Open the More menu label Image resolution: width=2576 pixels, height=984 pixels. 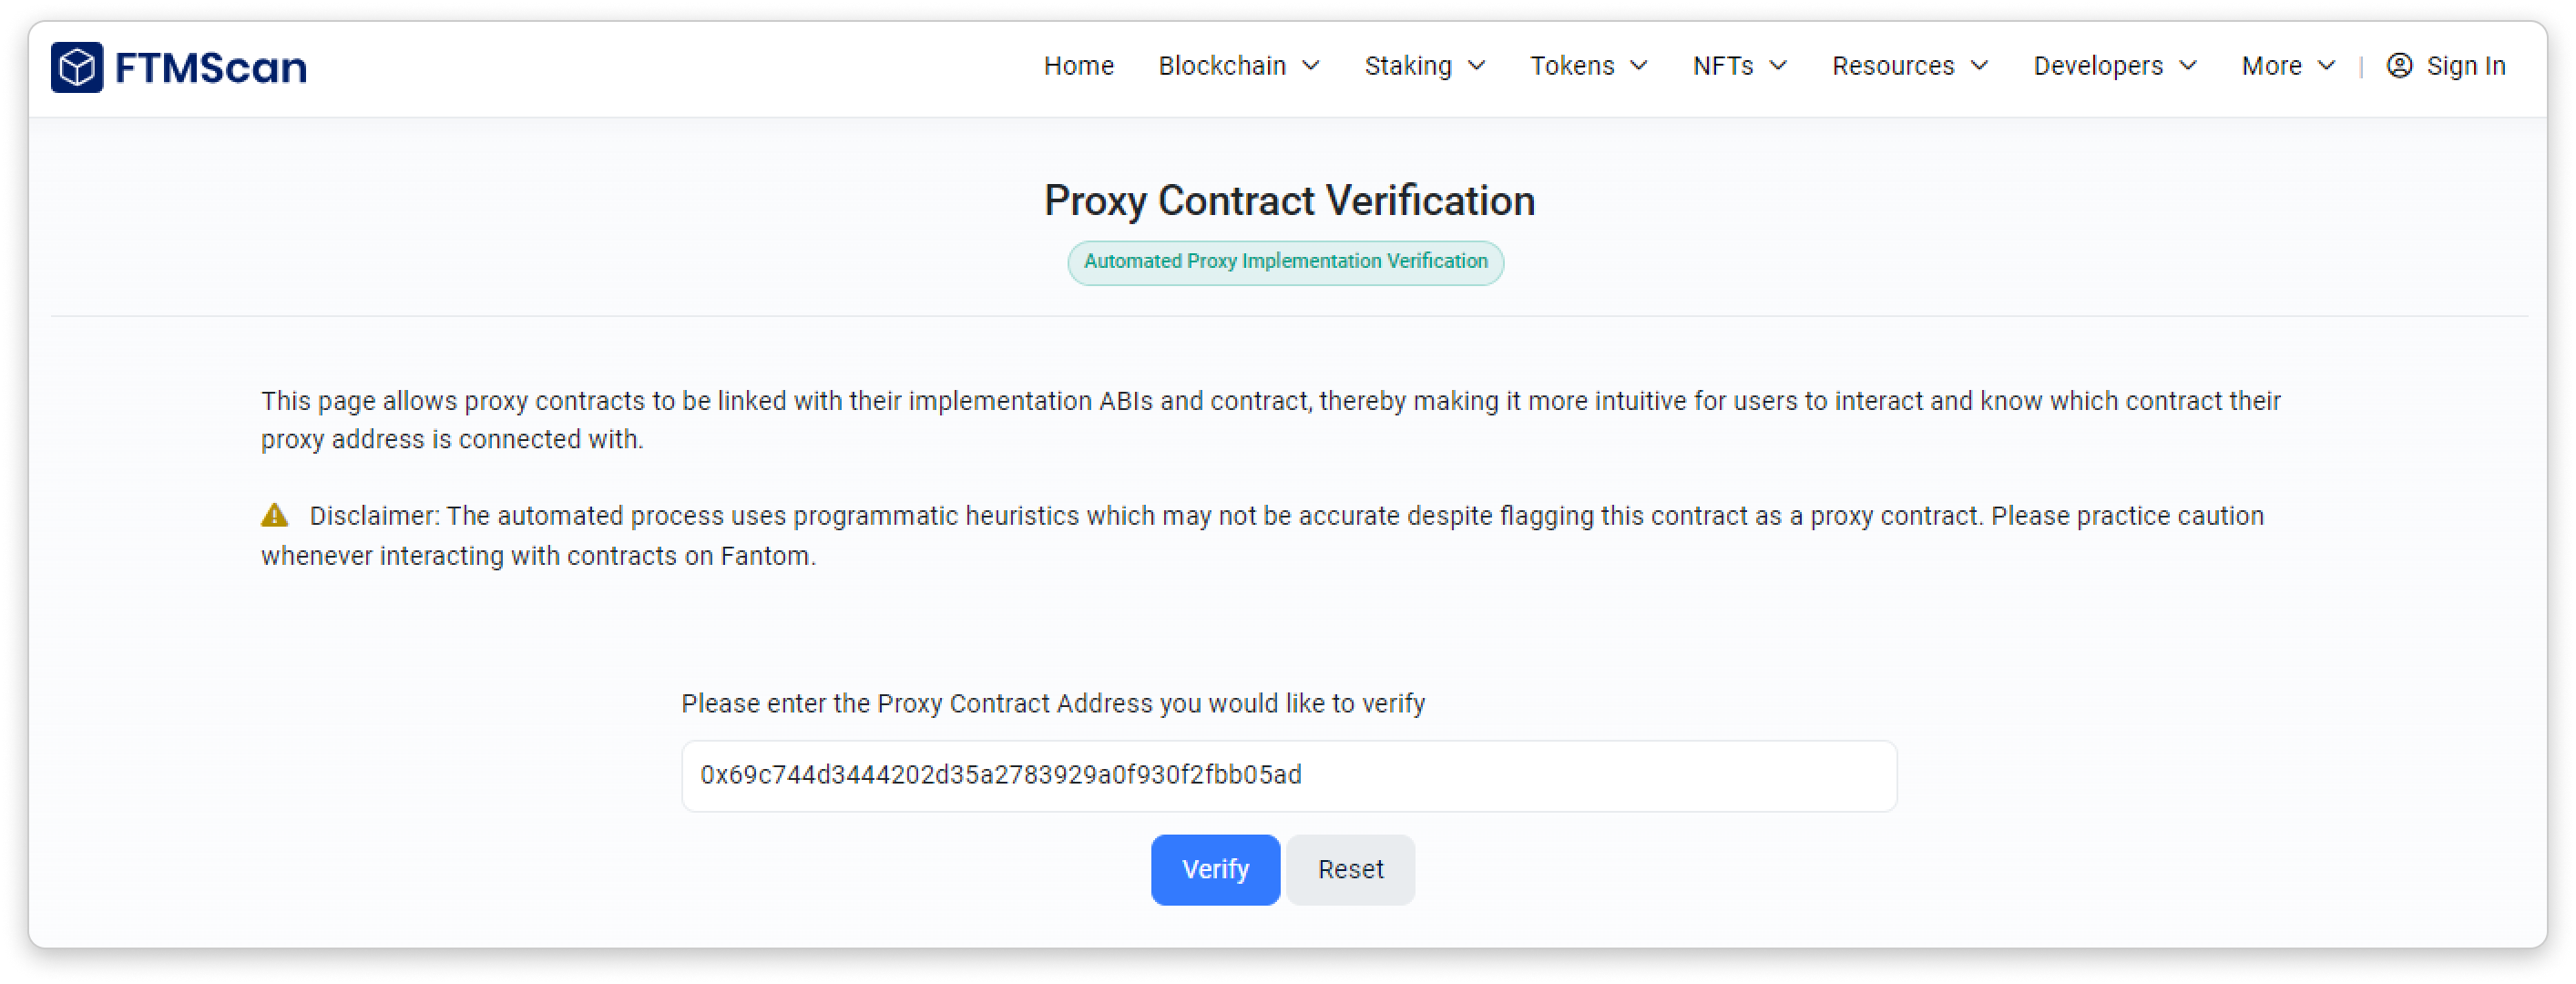coord(2271,66)
